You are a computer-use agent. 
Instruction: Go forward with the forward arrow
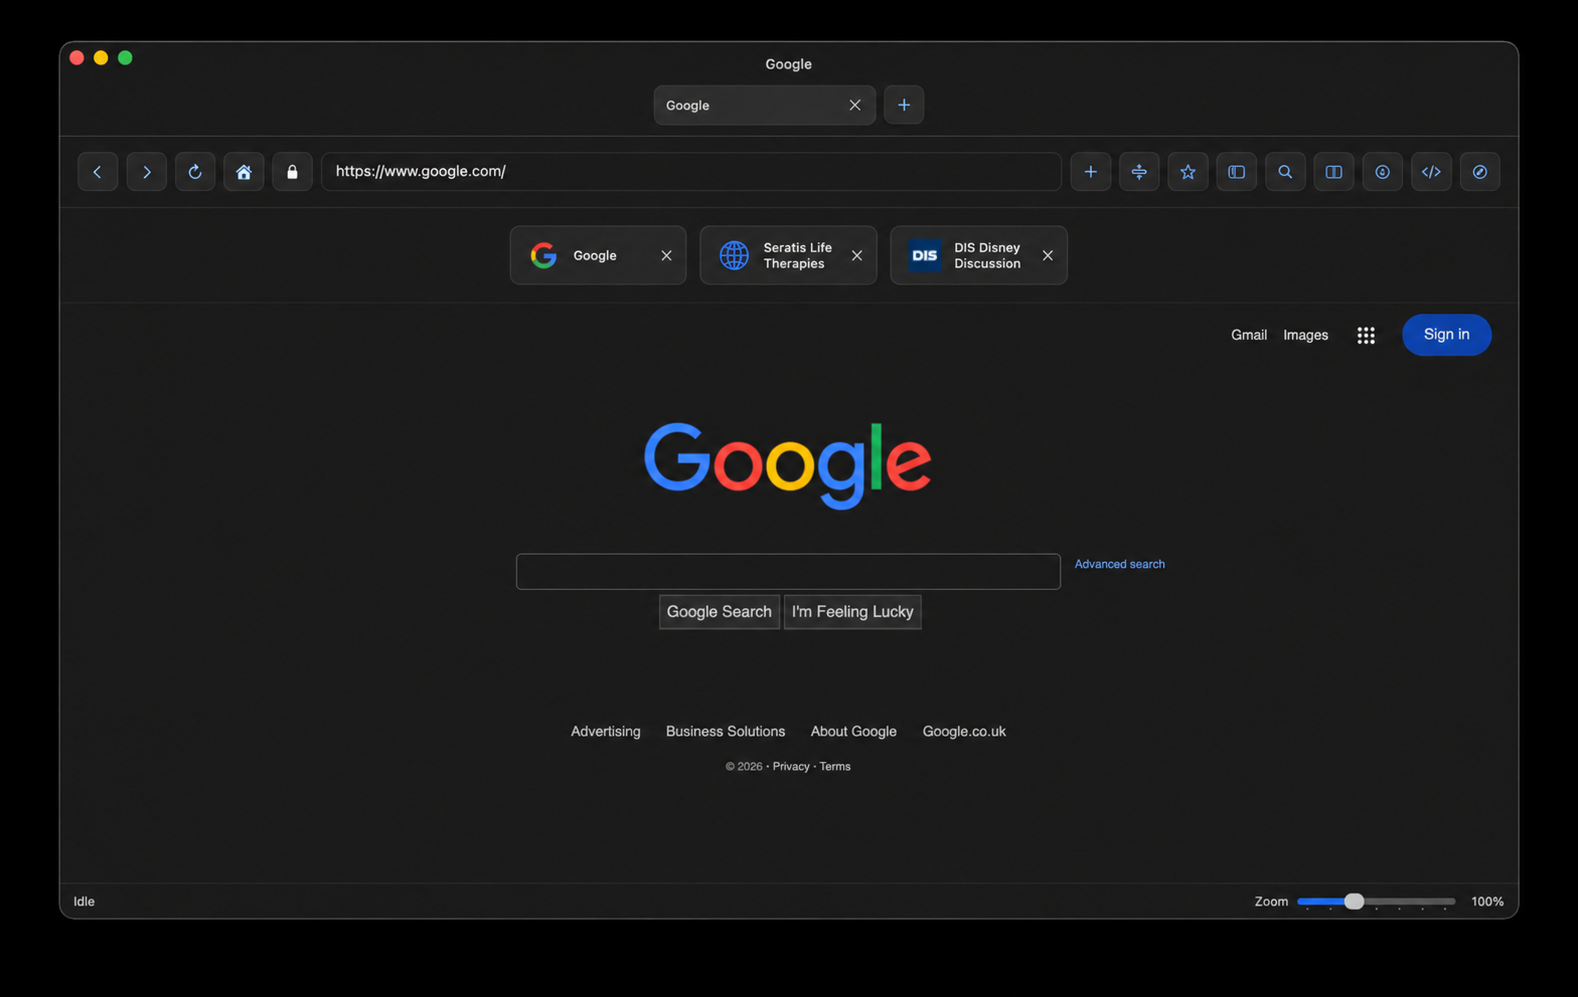146,172
